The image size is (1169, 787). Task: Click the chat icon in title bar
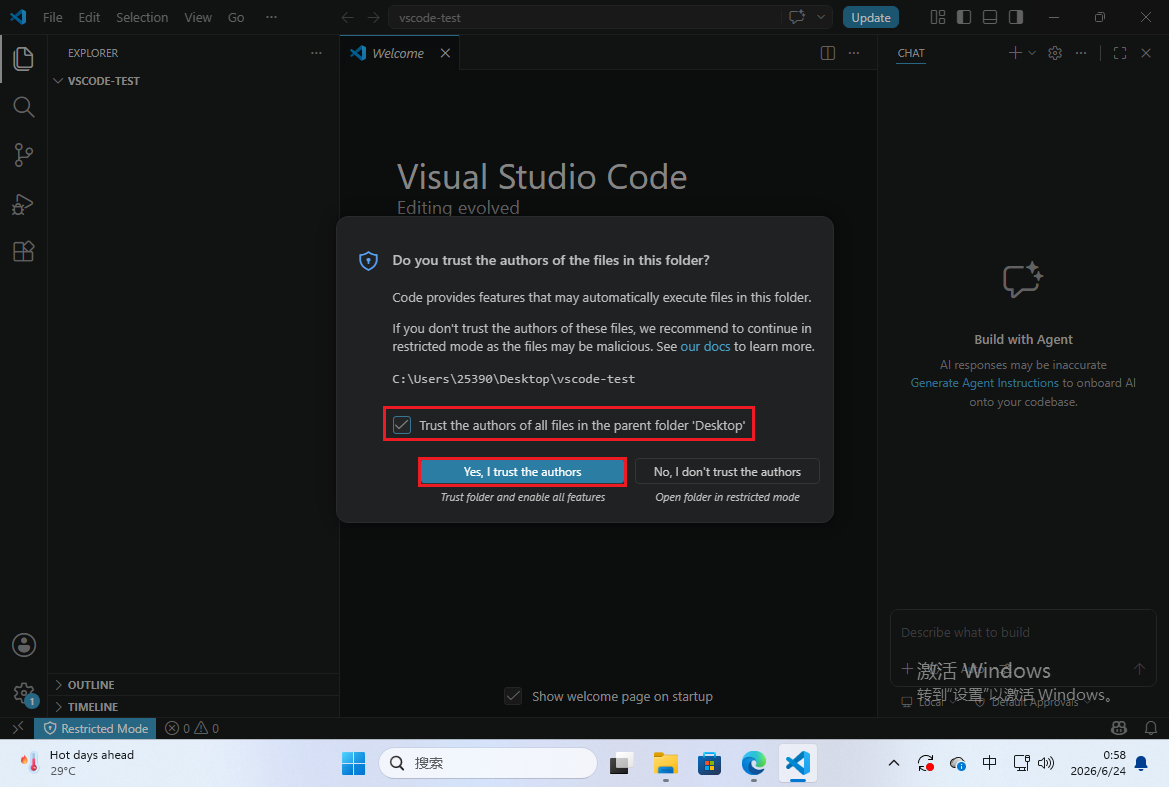pos(797,17)
